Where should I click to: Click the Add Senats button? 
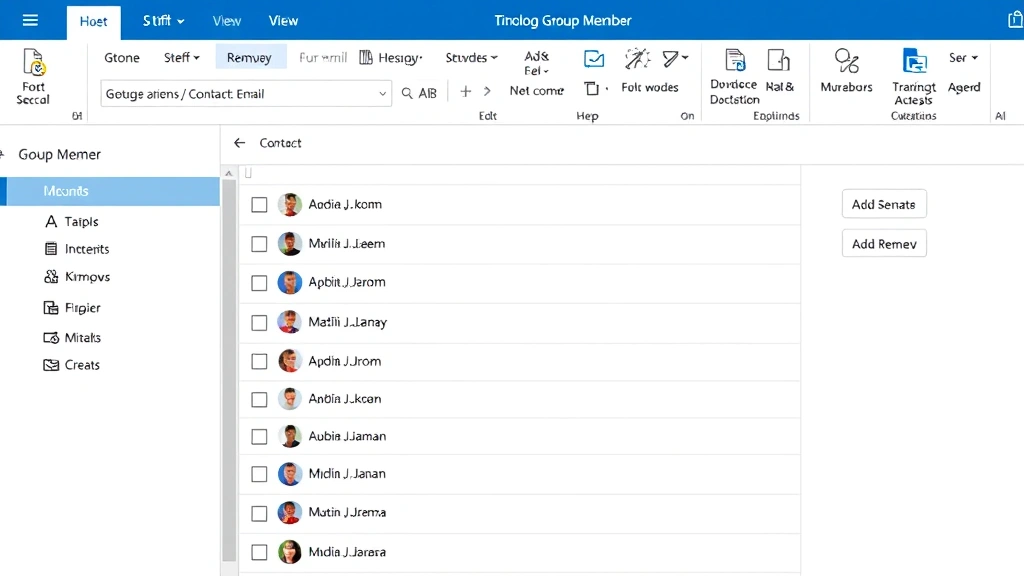tap(884, 203)
